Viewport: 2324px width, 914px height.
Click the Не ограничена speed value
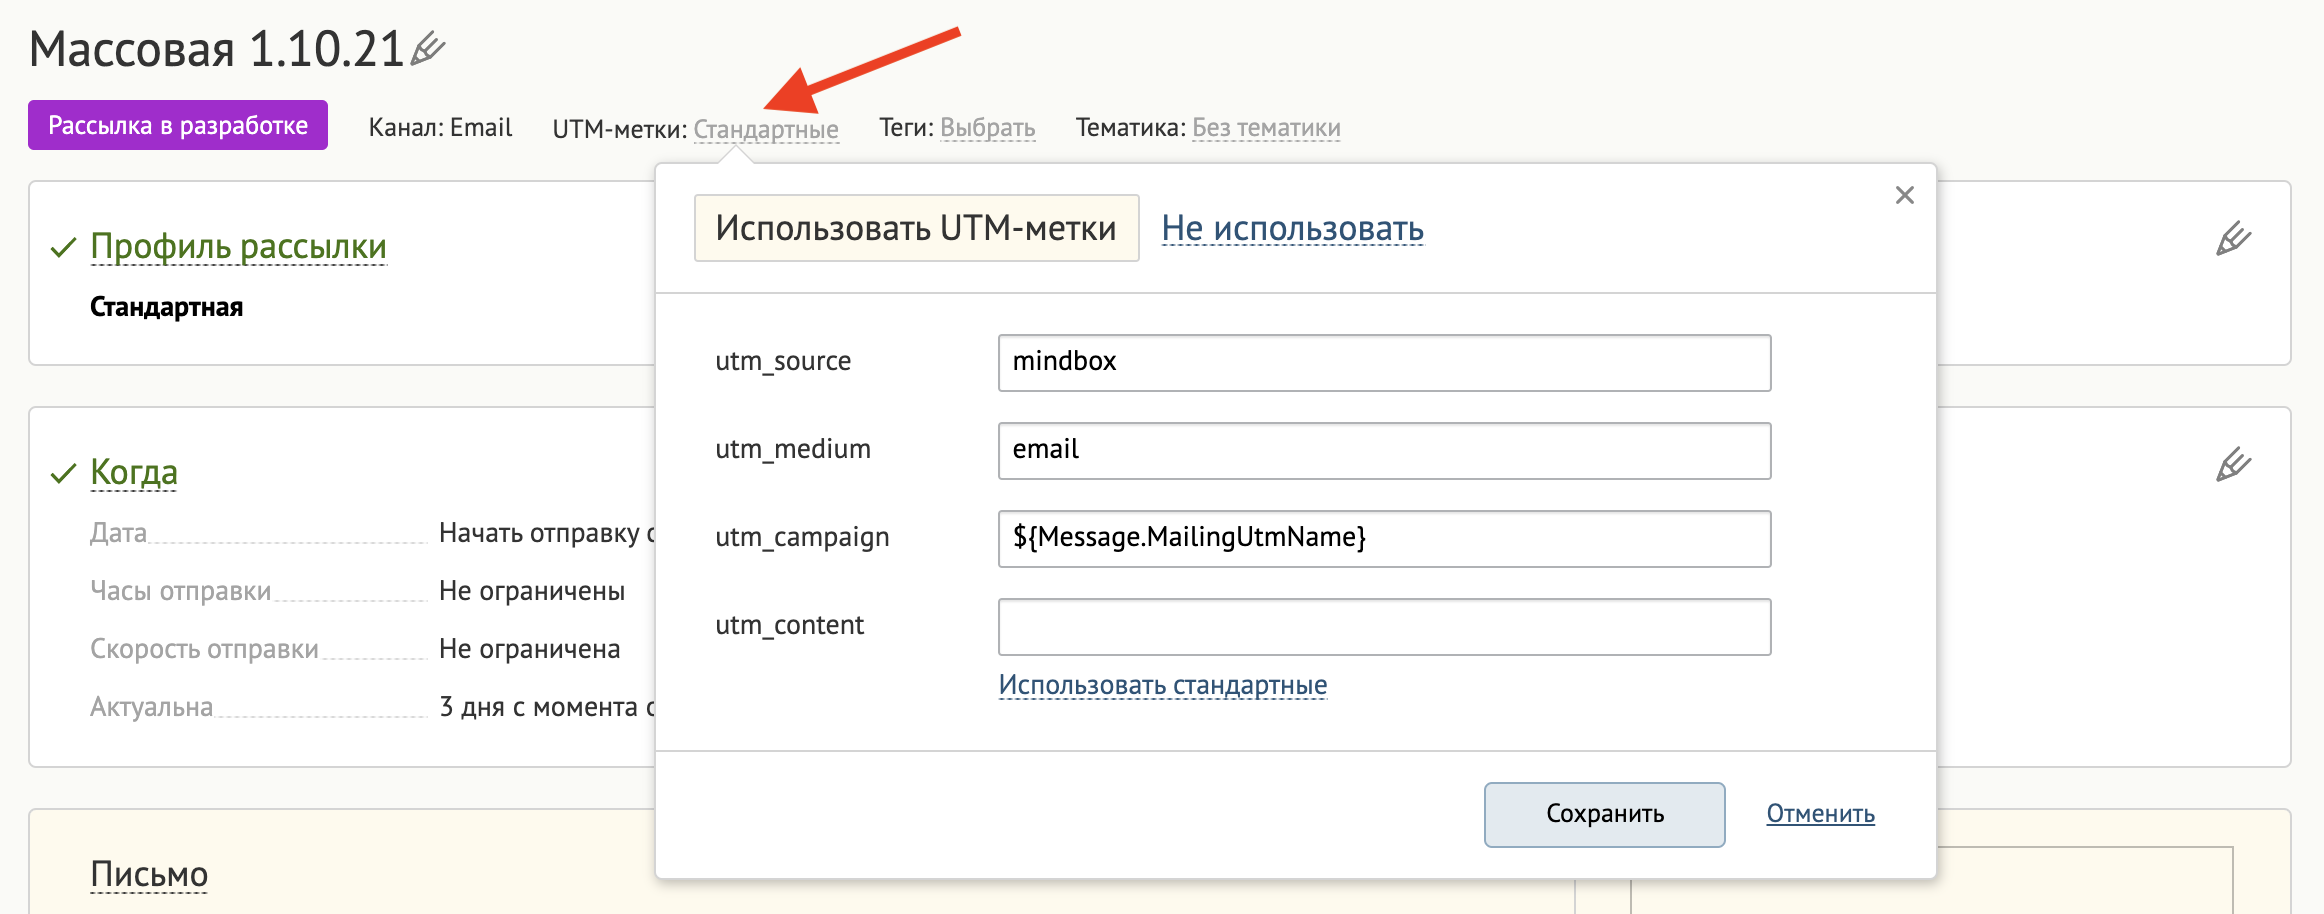tap(530, 649)
